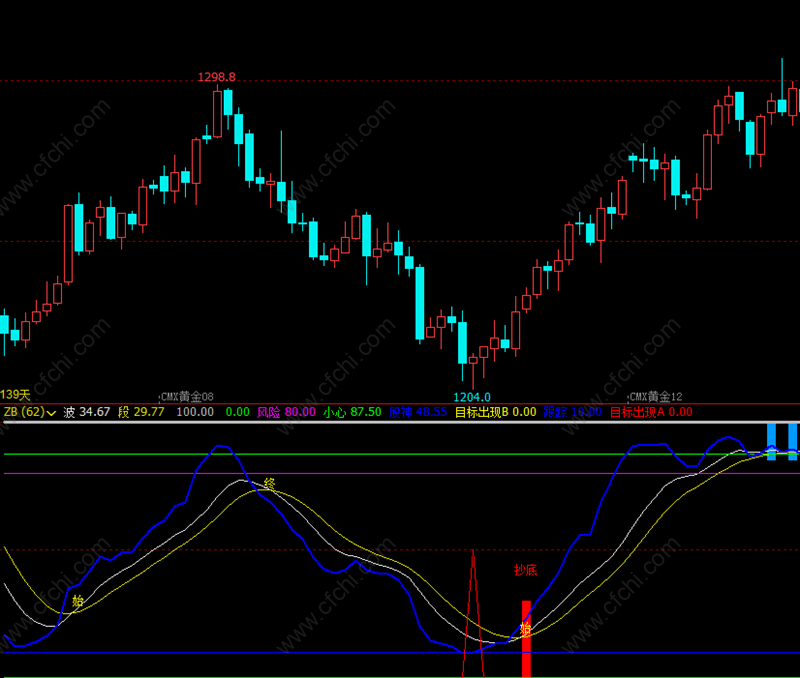800x678 pixels.
Task: Click the ZB (62) indicator name
Action: point(24,412)
